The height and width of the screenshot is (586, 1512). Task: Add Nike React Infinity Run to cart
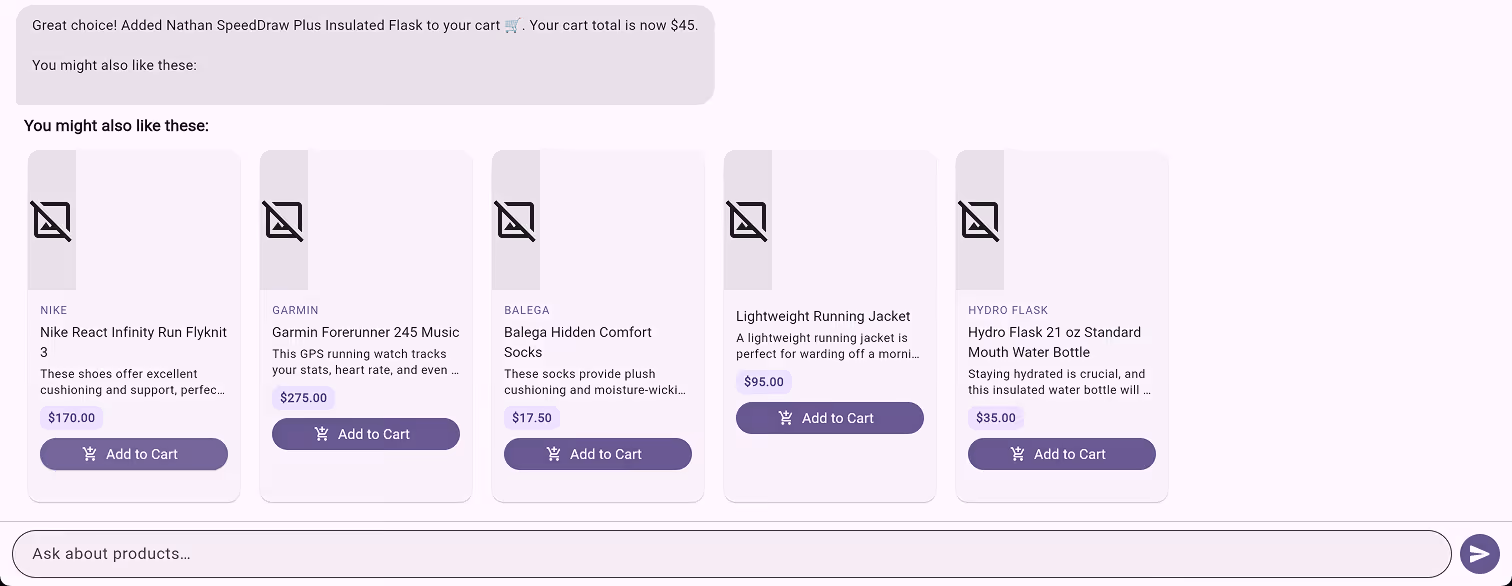pyautogui.click(x=134, y=454)
